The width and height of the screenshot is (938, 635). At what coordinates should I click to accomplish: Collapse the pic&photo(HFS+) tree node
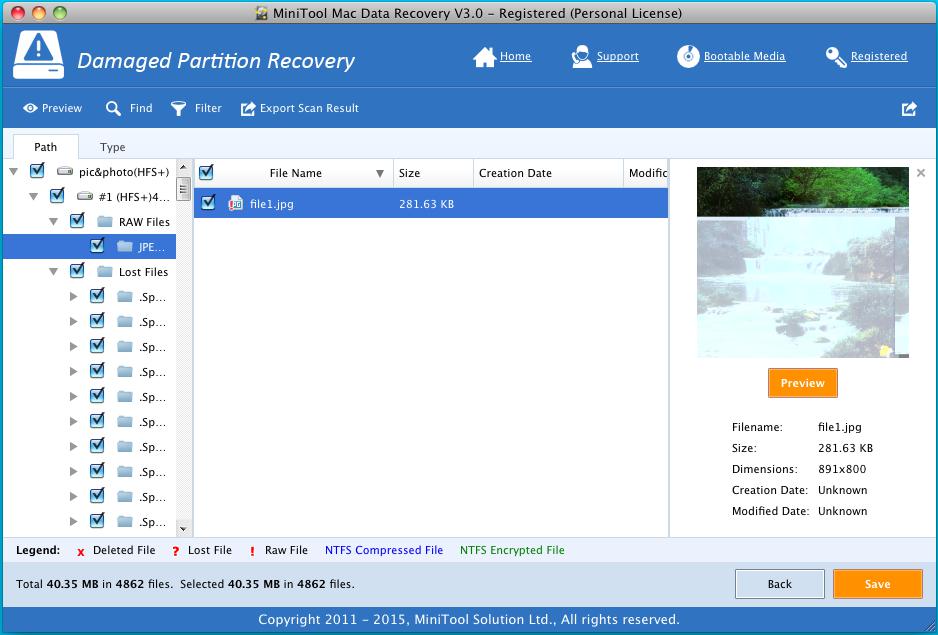[x=14, y=172]
